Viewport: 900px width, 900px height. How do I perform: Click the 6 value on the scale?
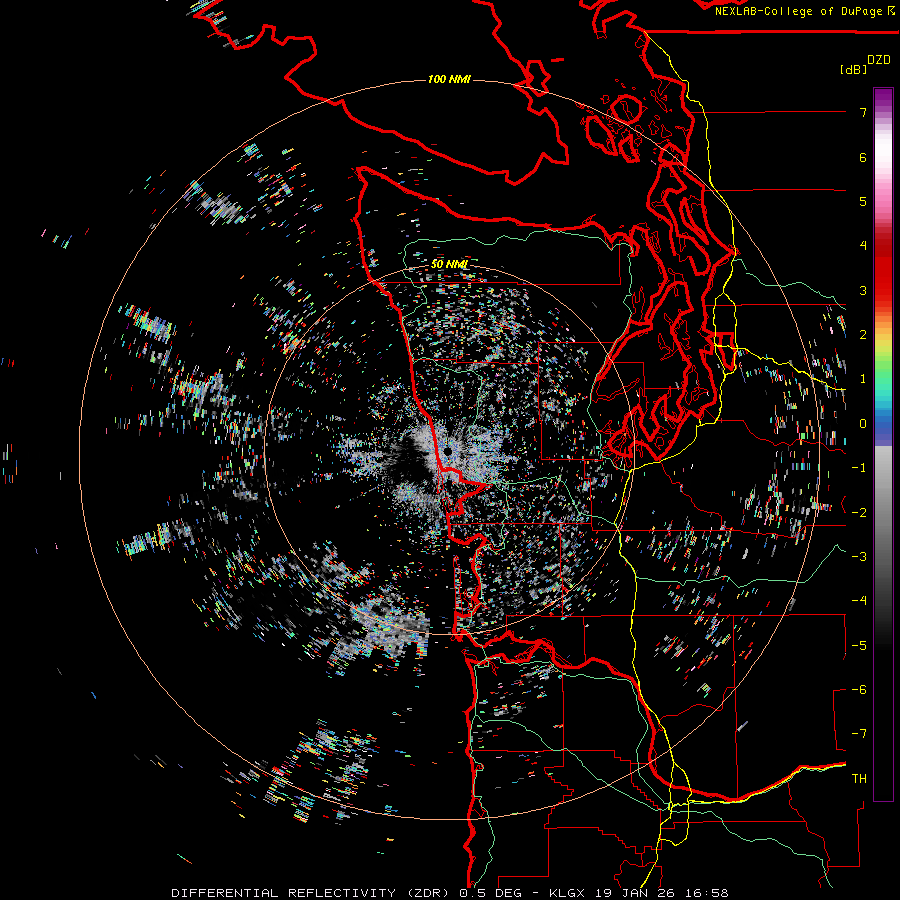pyautogui.click(x=863, y=157)
